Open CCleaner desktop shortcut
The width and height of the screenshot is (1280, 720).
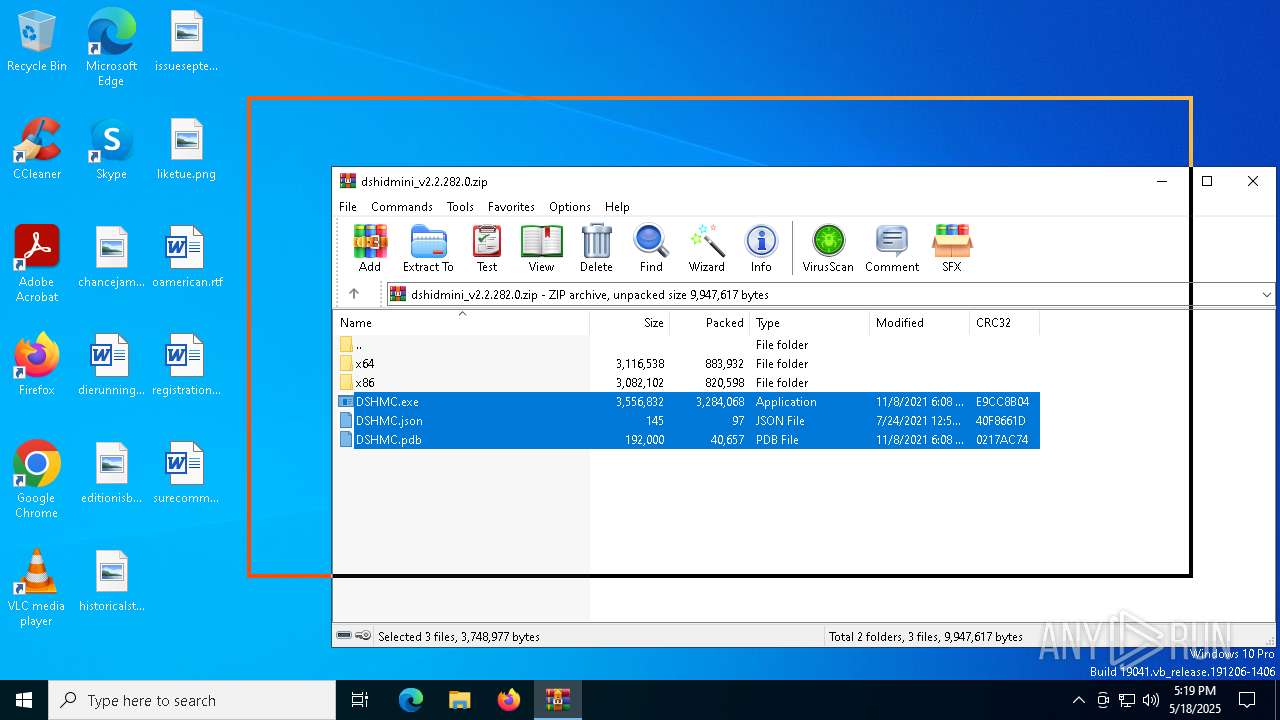click(x=37, y=149)
